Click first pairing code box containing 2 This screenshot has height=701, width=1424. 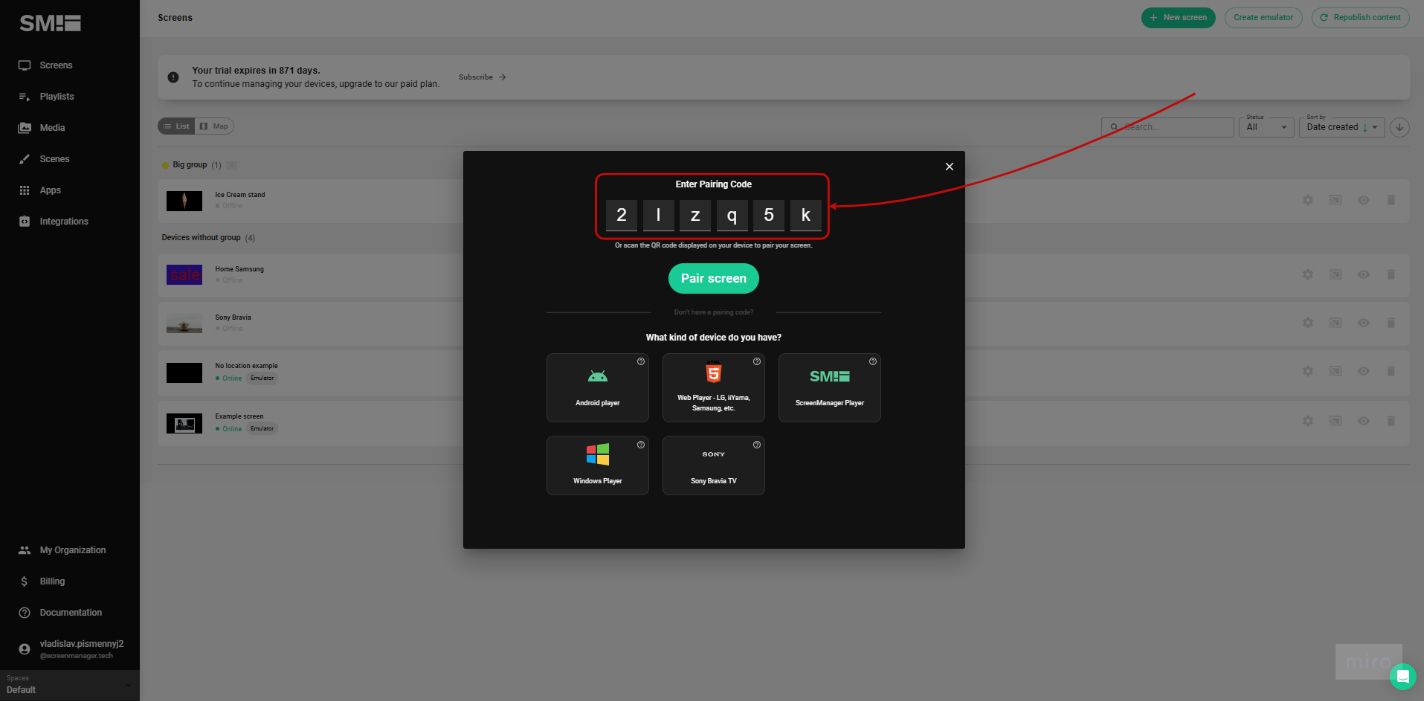[621, 215]
